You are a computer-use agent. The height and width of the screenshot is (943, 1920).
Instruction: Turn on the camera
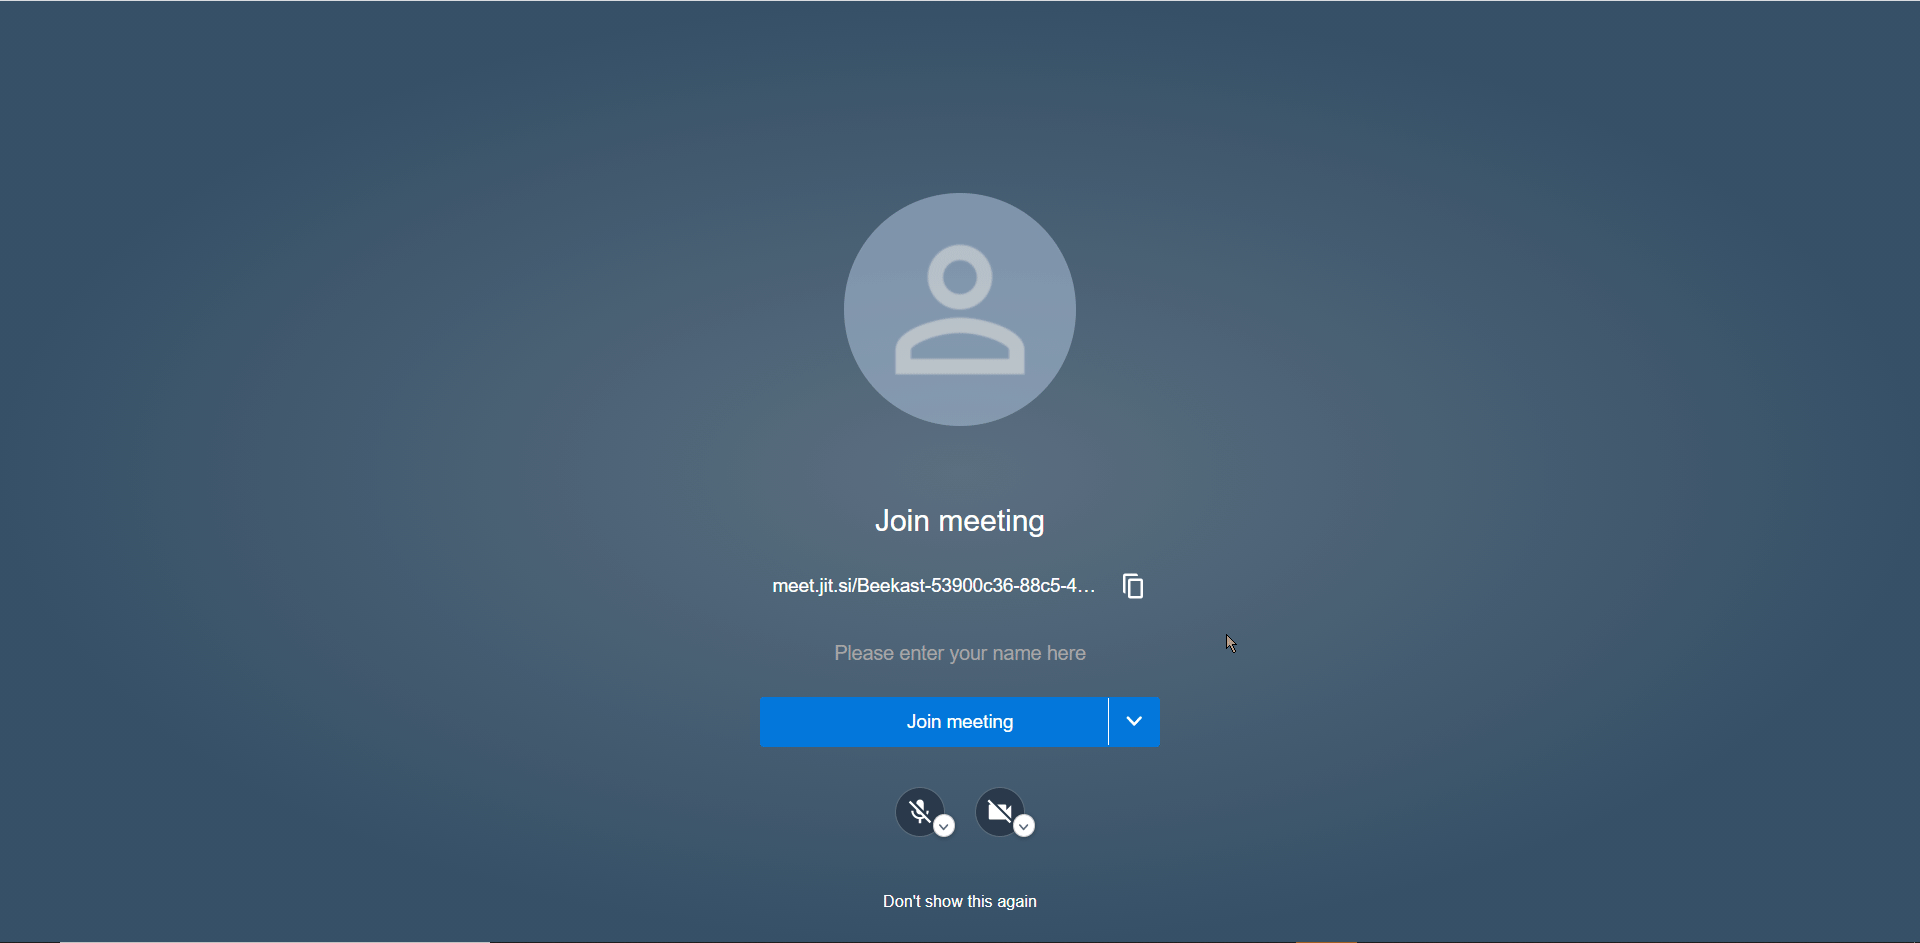[x=999, y=812]
